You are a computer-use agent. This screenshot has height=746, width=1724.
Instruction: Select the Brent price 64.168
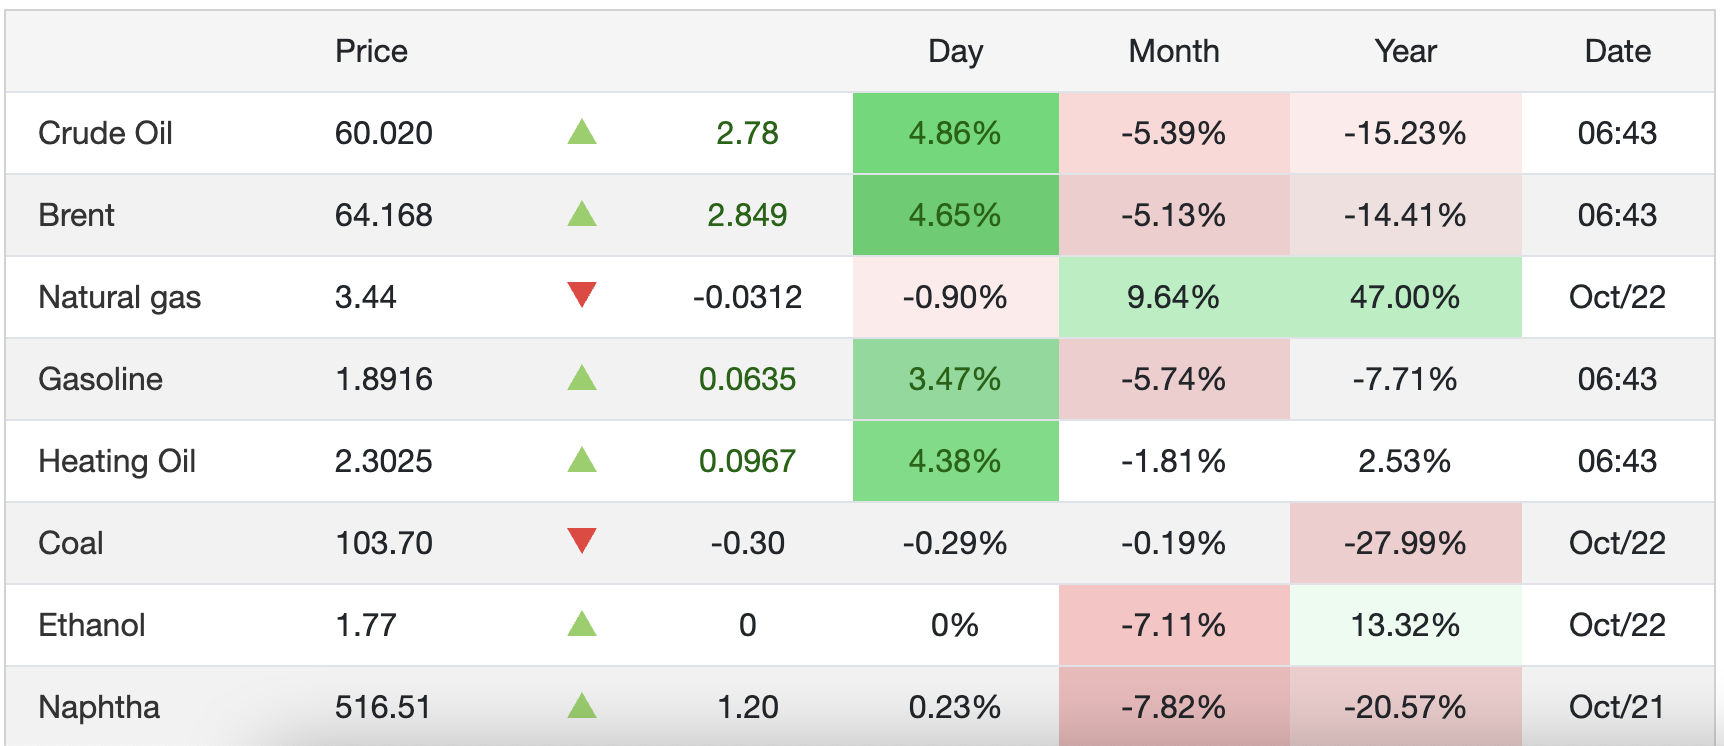click(x=384, y=215)
